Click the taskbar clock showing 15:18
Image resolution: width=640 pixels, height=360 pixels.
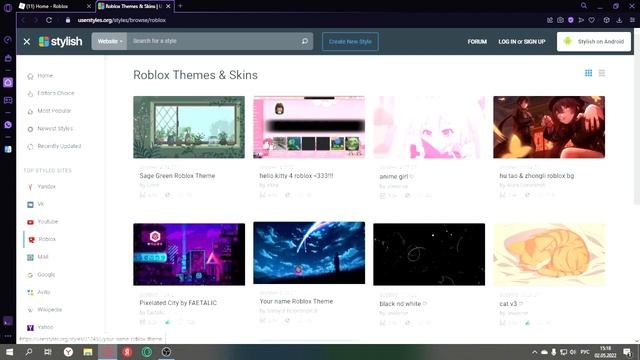pyautogui.click(x=605, y=352)
